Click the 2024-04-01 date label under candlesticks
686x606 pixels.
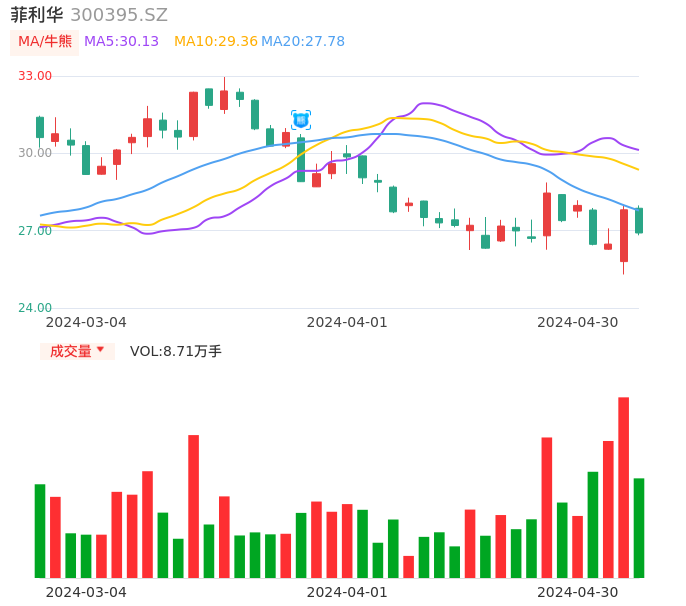click(x=346, y=322)
